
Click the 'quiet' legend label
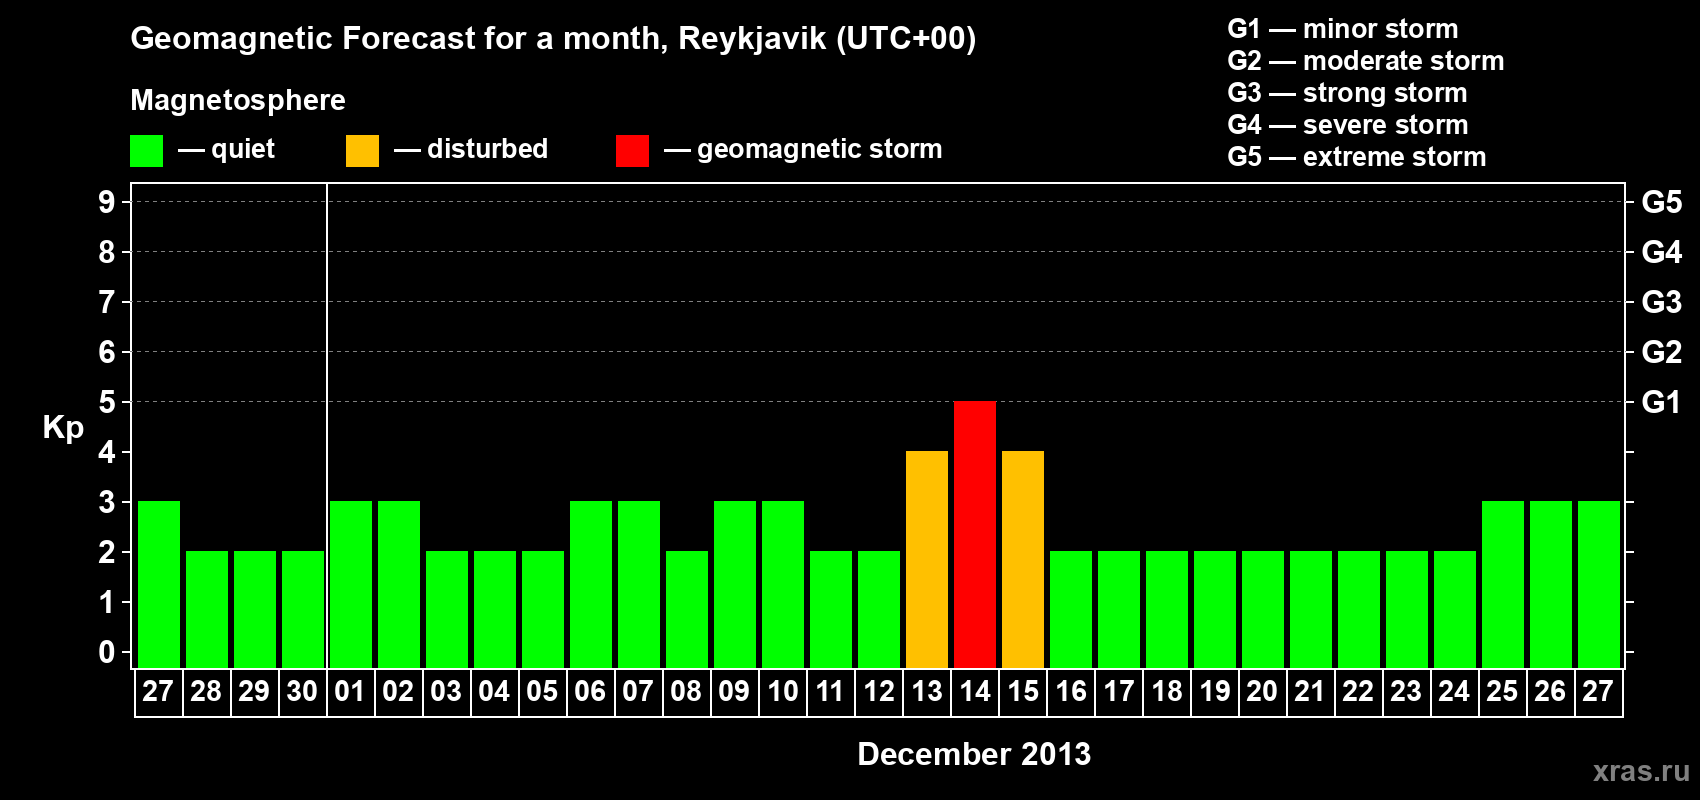pyautogui.click(x=243, y=149)
